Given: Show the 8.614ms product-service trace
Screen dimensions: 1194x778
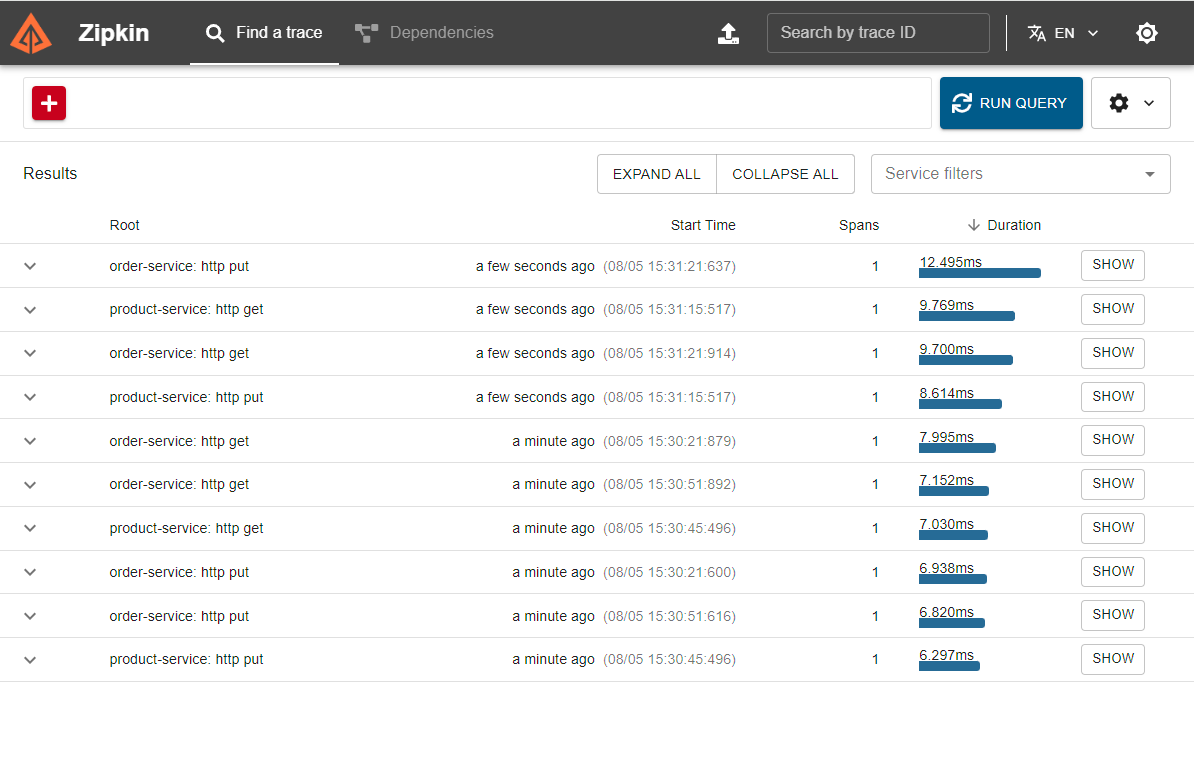Looking at the screenshot, I should point(1113,396).
